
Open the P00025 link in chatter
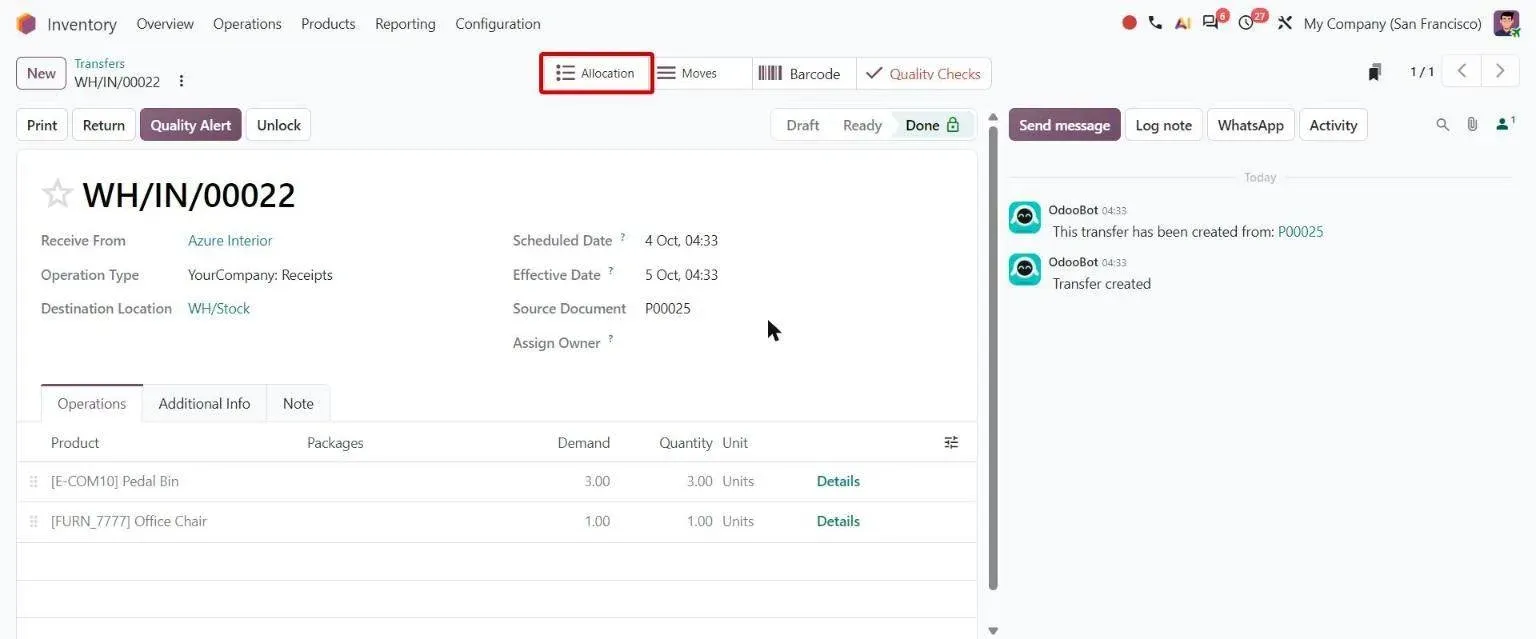tap(1300, 231)
